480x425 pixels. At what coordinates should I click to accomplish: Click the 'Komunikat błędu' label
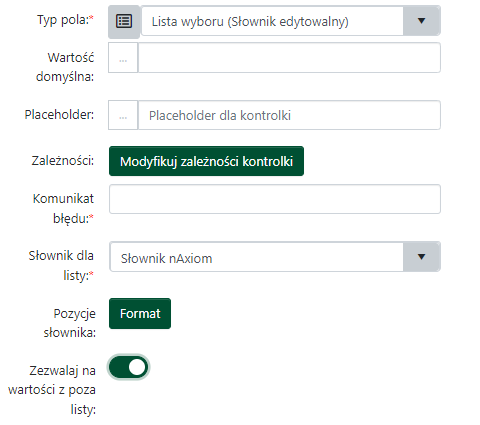(x=64, y=208)
